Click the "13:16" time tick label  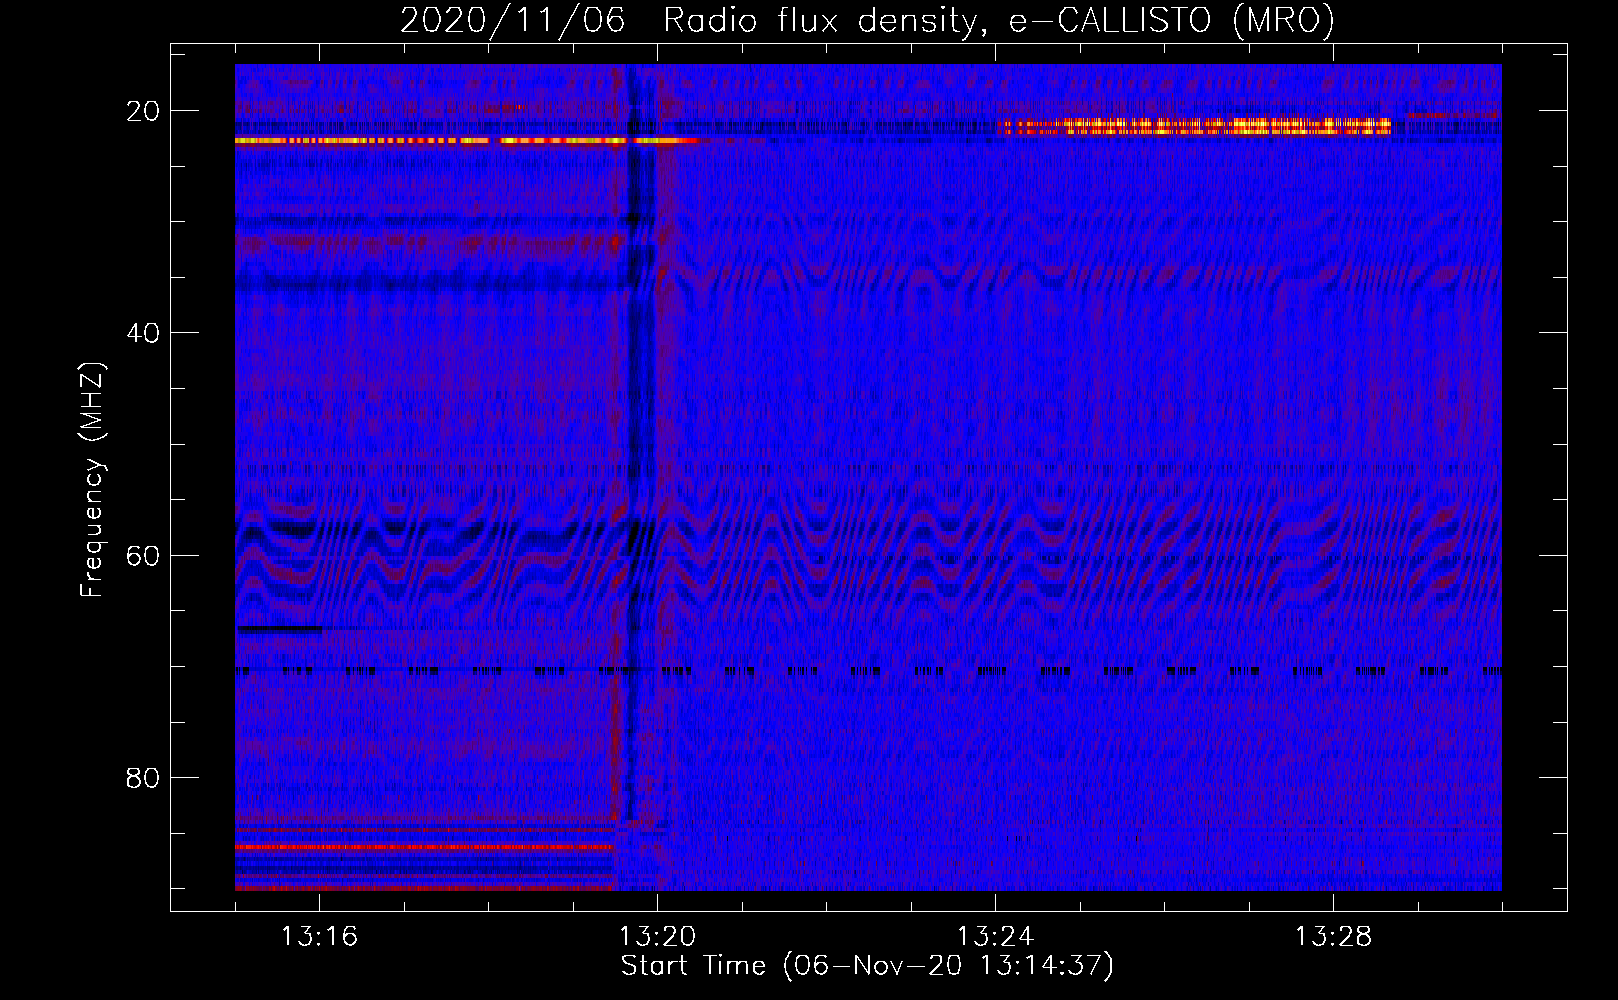[x=319, y=937]
